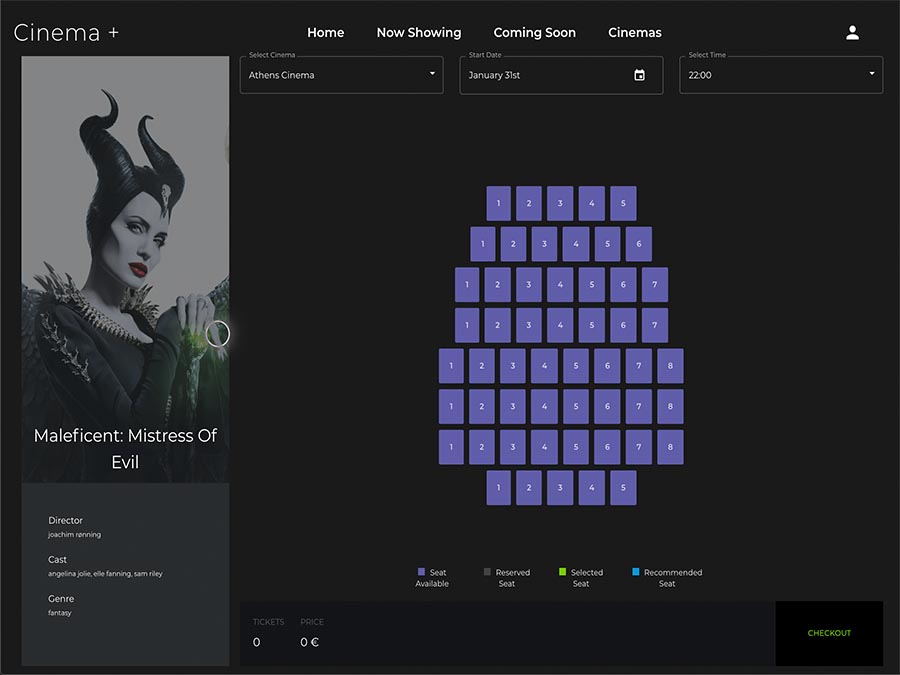Screen dimensions: 900x675
Task: Click the circular marker on the movie poster
Action: (218, 333)
